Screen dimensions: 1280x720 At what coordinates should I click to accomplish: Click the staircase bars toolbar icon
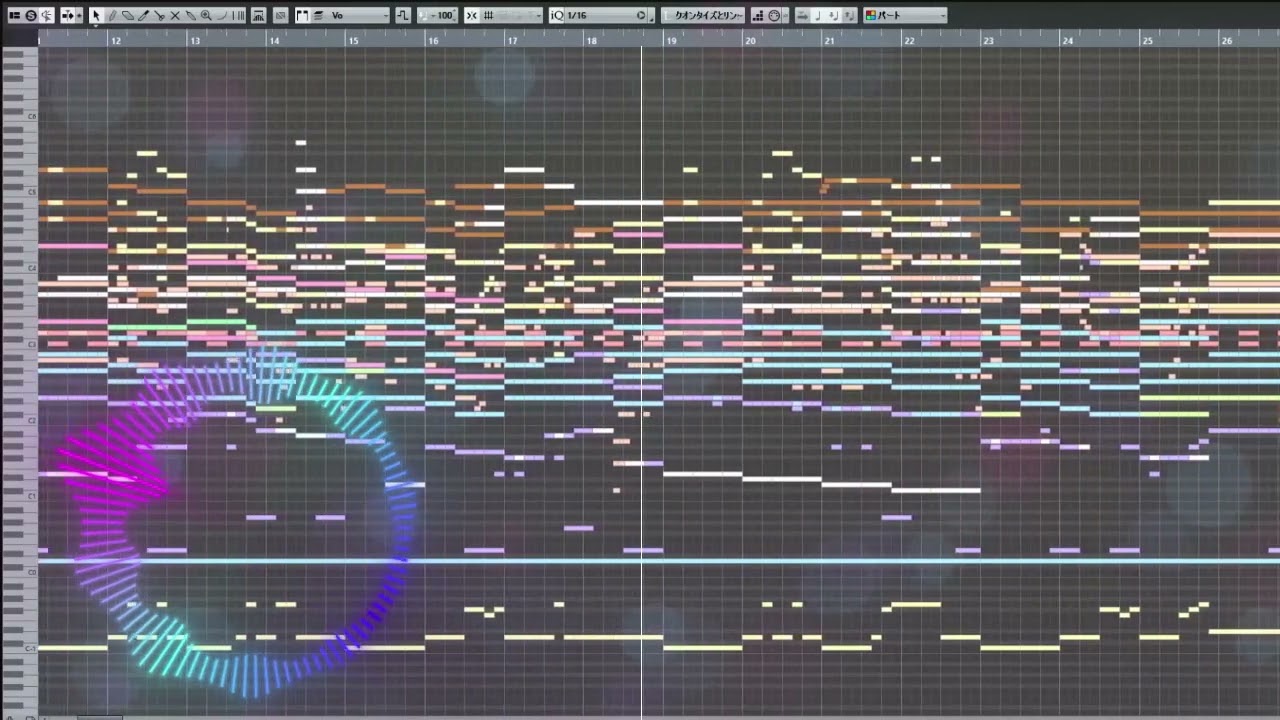[758, 15]
